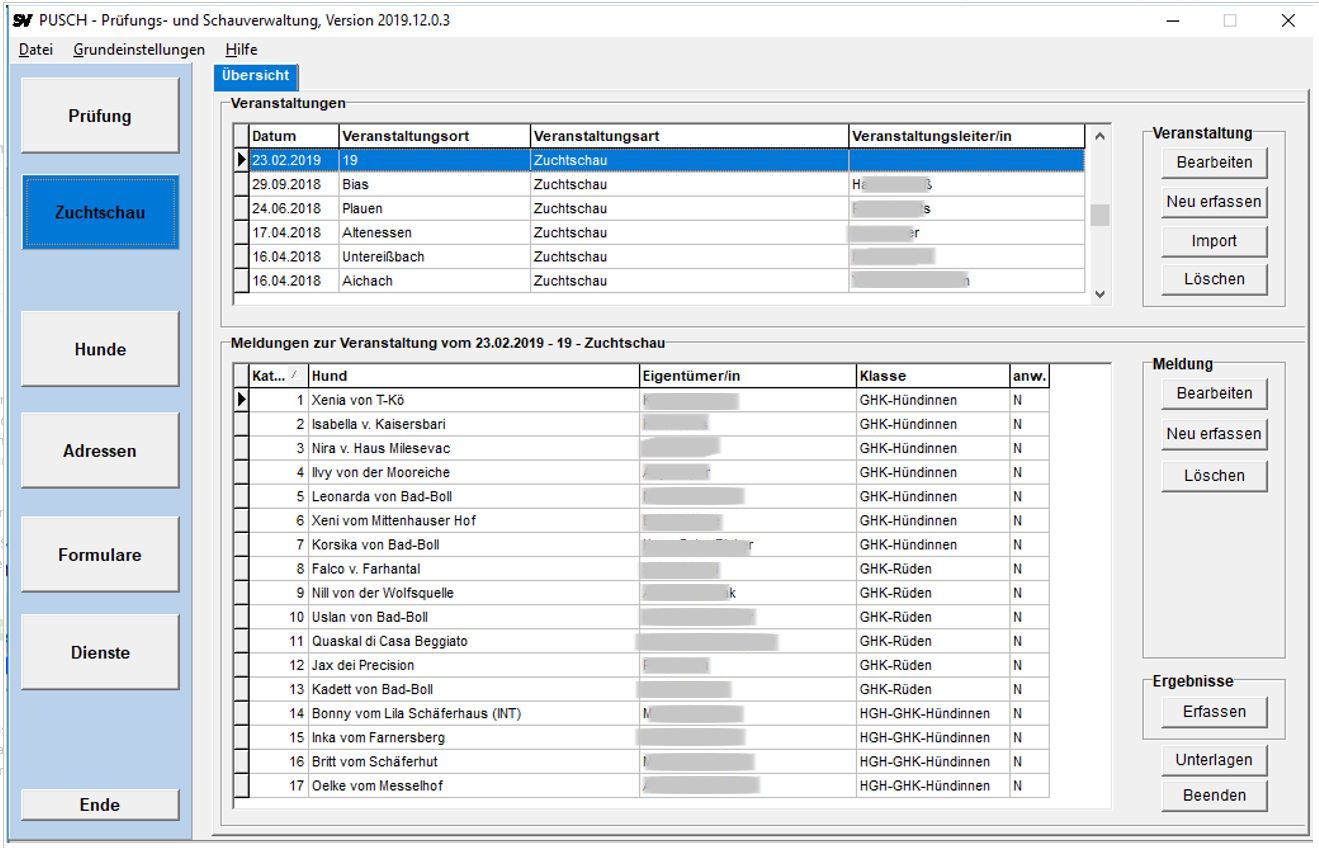Click Bearbeiten in the Meldung group

point(1214,393)
